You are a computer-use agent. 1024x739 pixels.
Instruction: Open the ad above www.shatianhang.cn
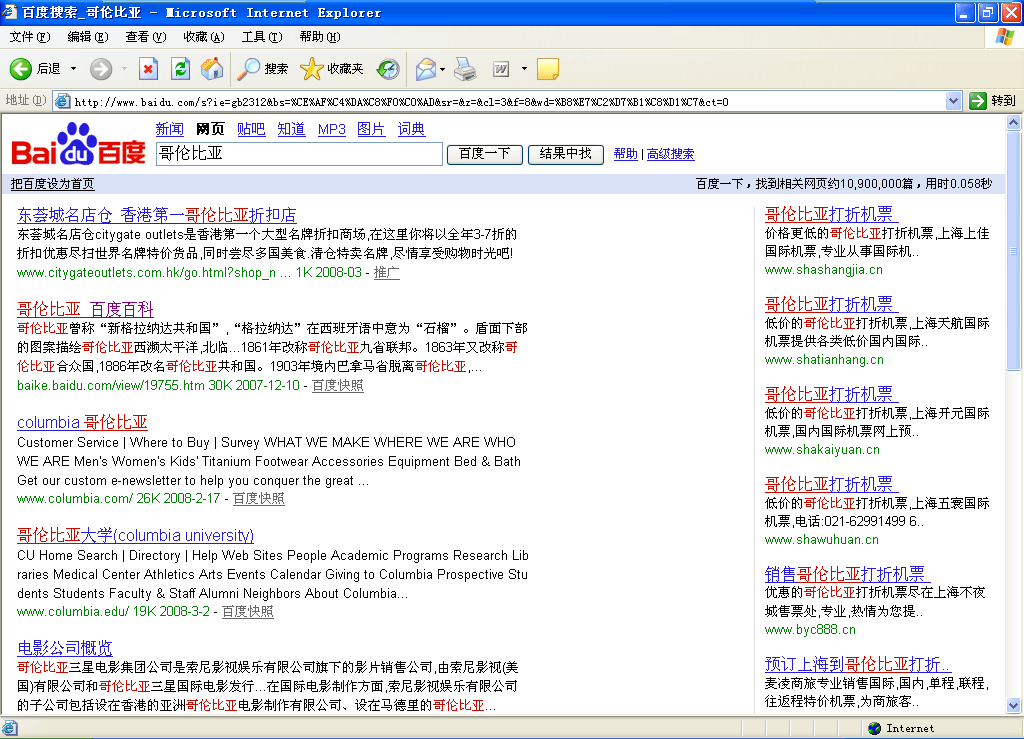point(831,304)
